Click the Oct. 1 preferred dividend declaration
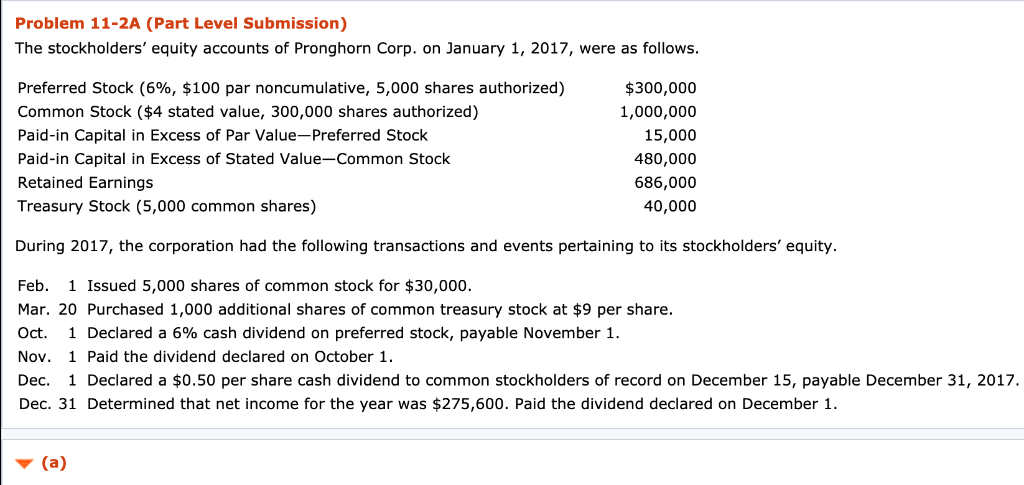This screenshot has width=1024, height=485. click(353, 332)
